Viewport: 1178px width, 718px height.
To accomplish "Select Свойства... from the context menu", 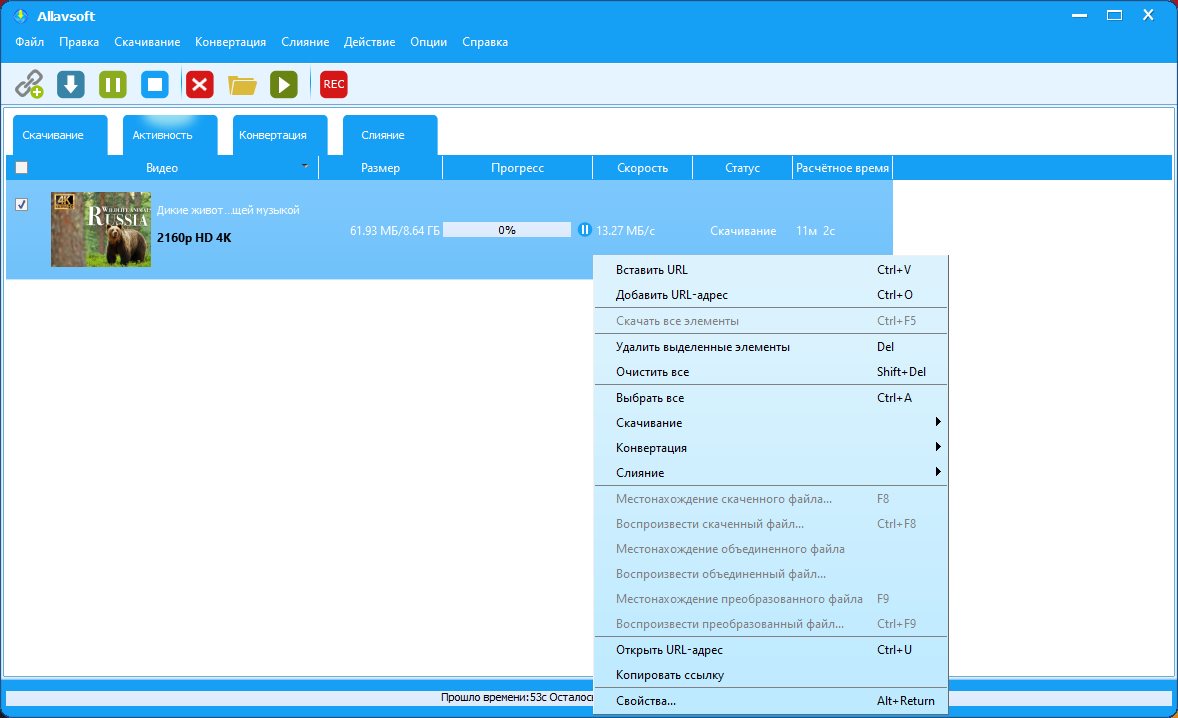I will point(646,701).
